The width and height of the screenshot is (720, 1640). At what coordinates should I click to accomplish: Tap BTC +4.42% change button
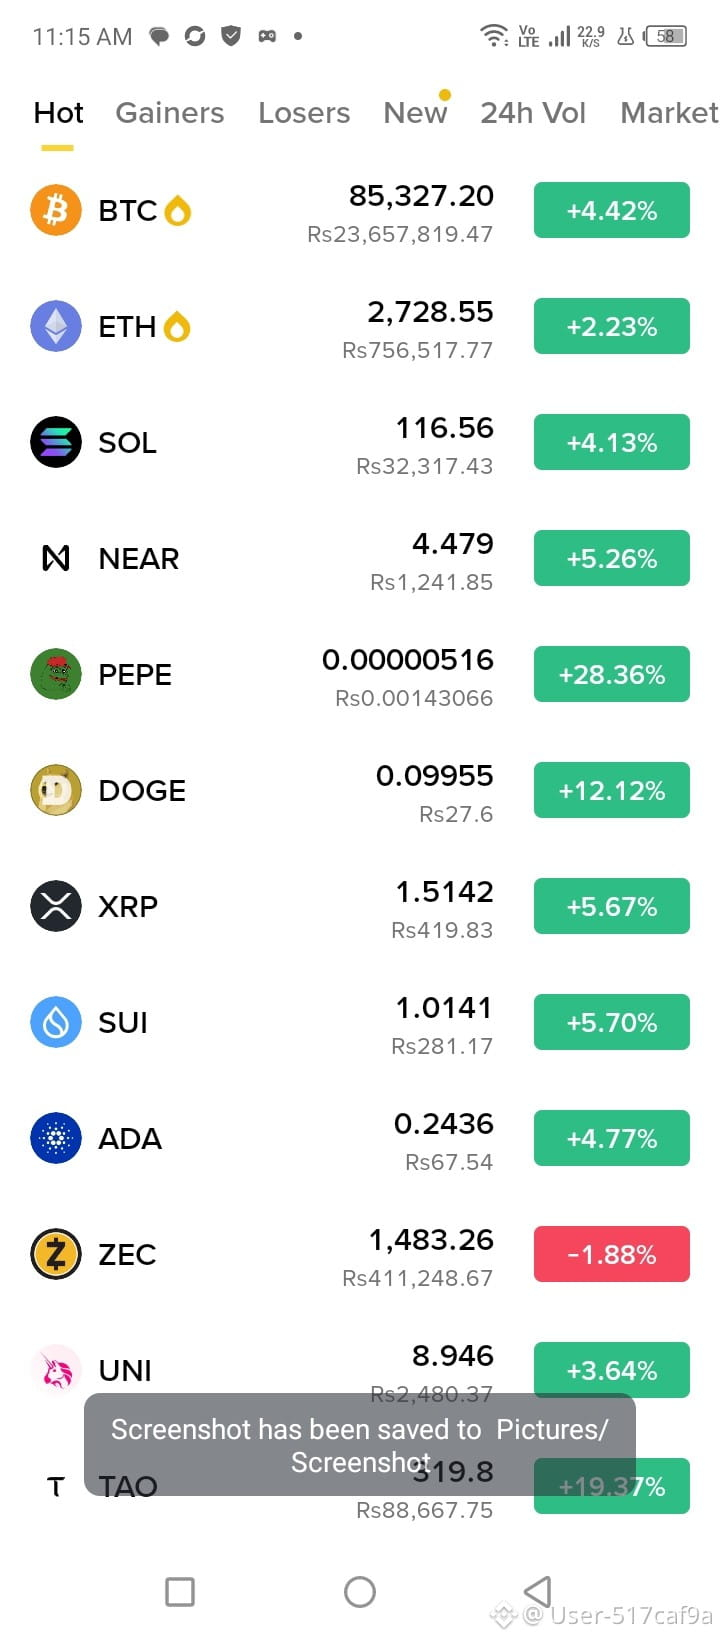pyautogui.click(x=612, y=210)
